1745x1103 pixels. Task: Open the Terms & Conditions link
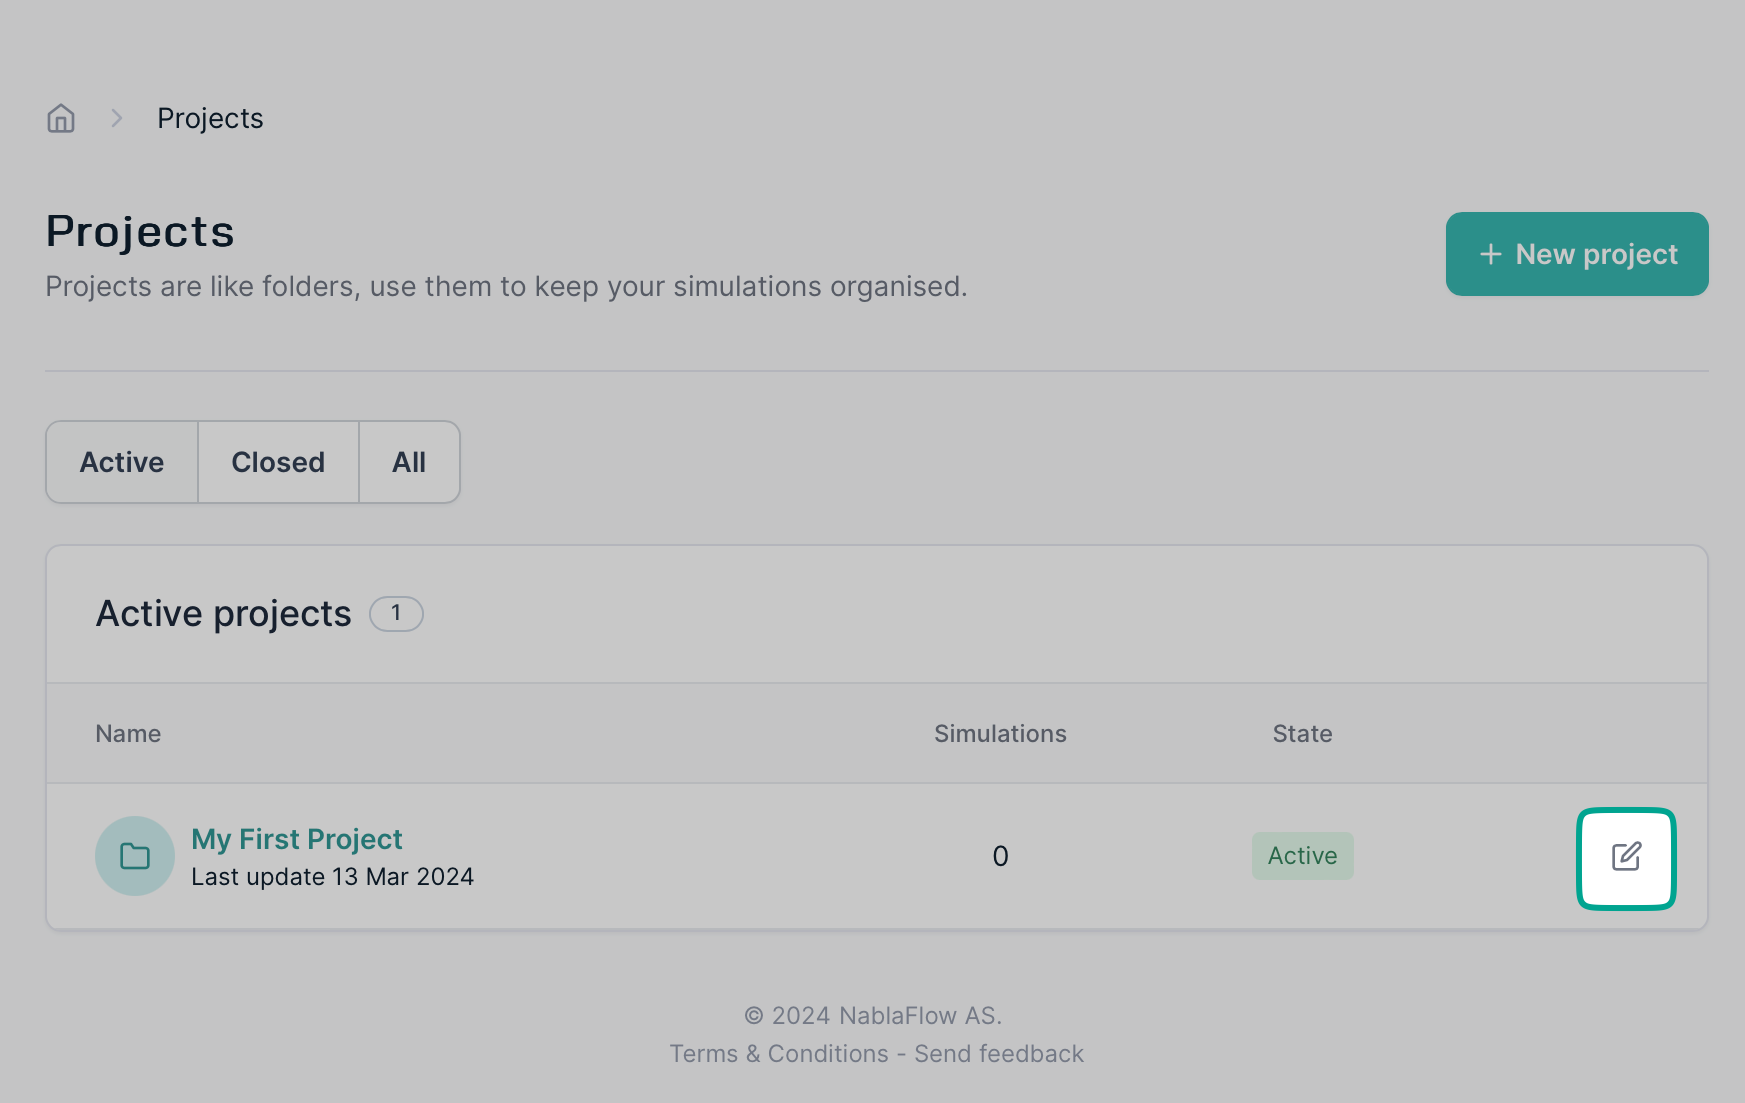click(x=779, y=1054)
